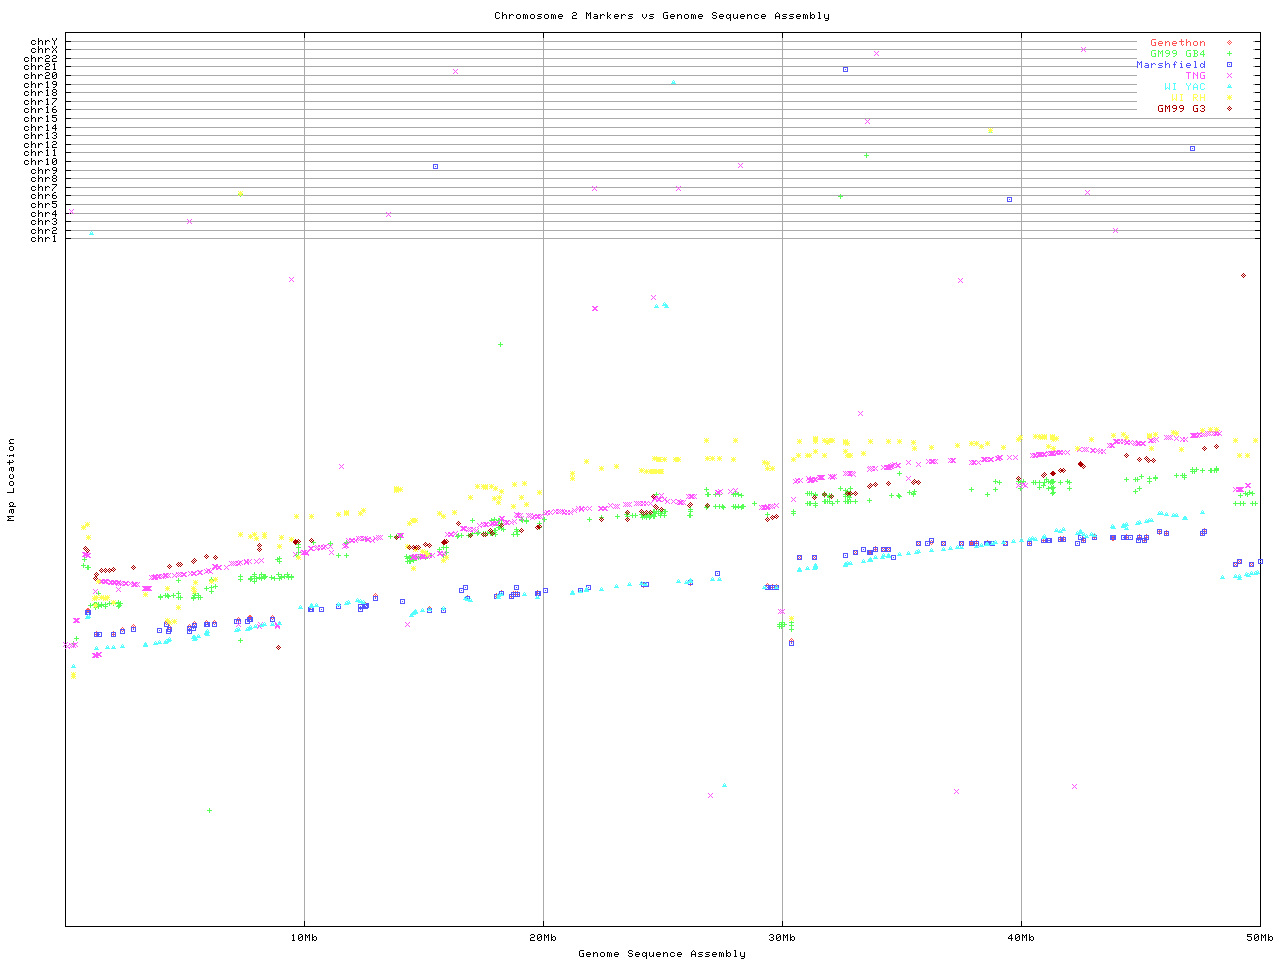Select the yellow data point on chr14 row

point(990,130)
